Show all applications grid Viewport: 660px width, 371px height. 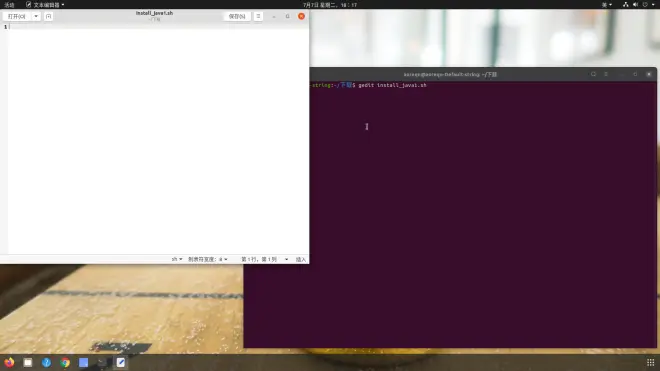650,362
